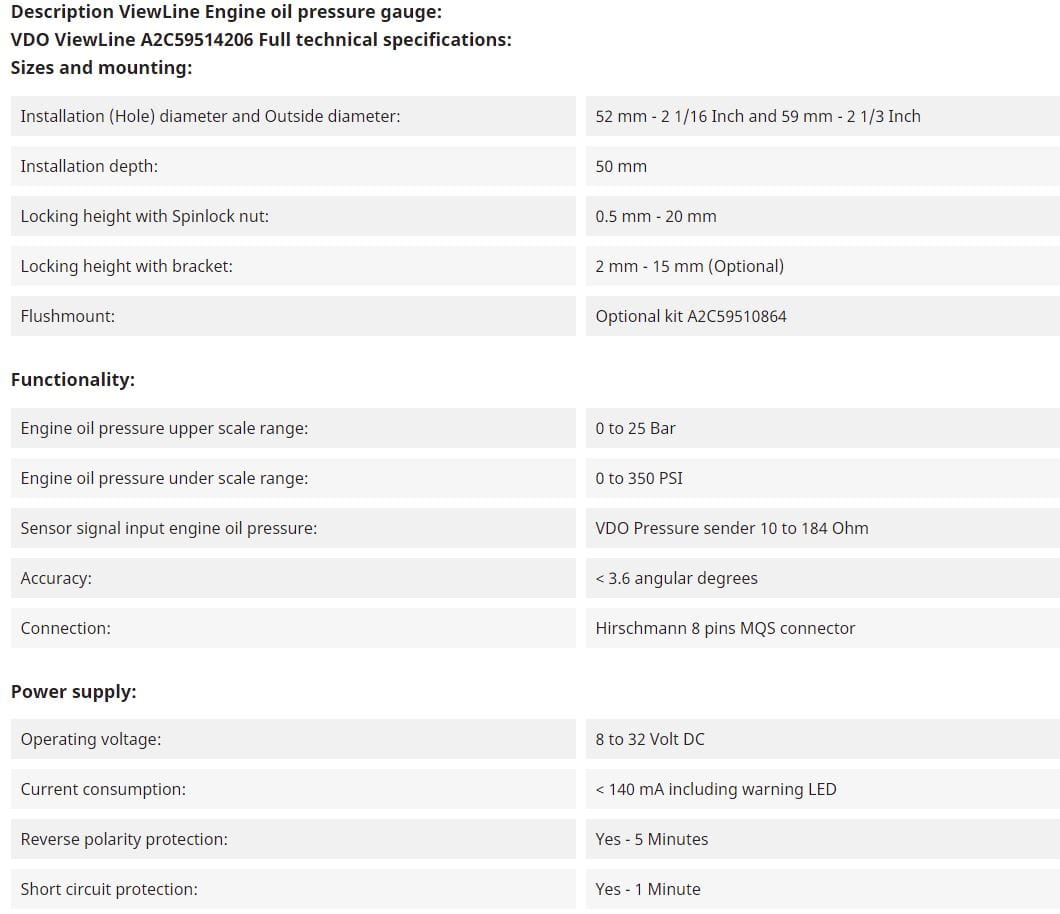Click the 'Installation depth:' label cell
The width and height of the screenshot is (1060, 914).
[x=89, y=166]
